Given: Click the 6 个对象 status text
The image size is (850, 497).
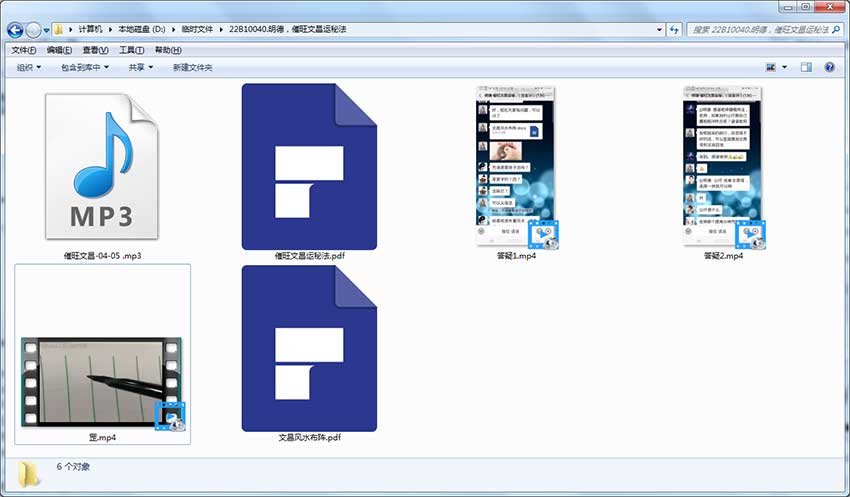Looking at the screenshot, I should 74,467.
